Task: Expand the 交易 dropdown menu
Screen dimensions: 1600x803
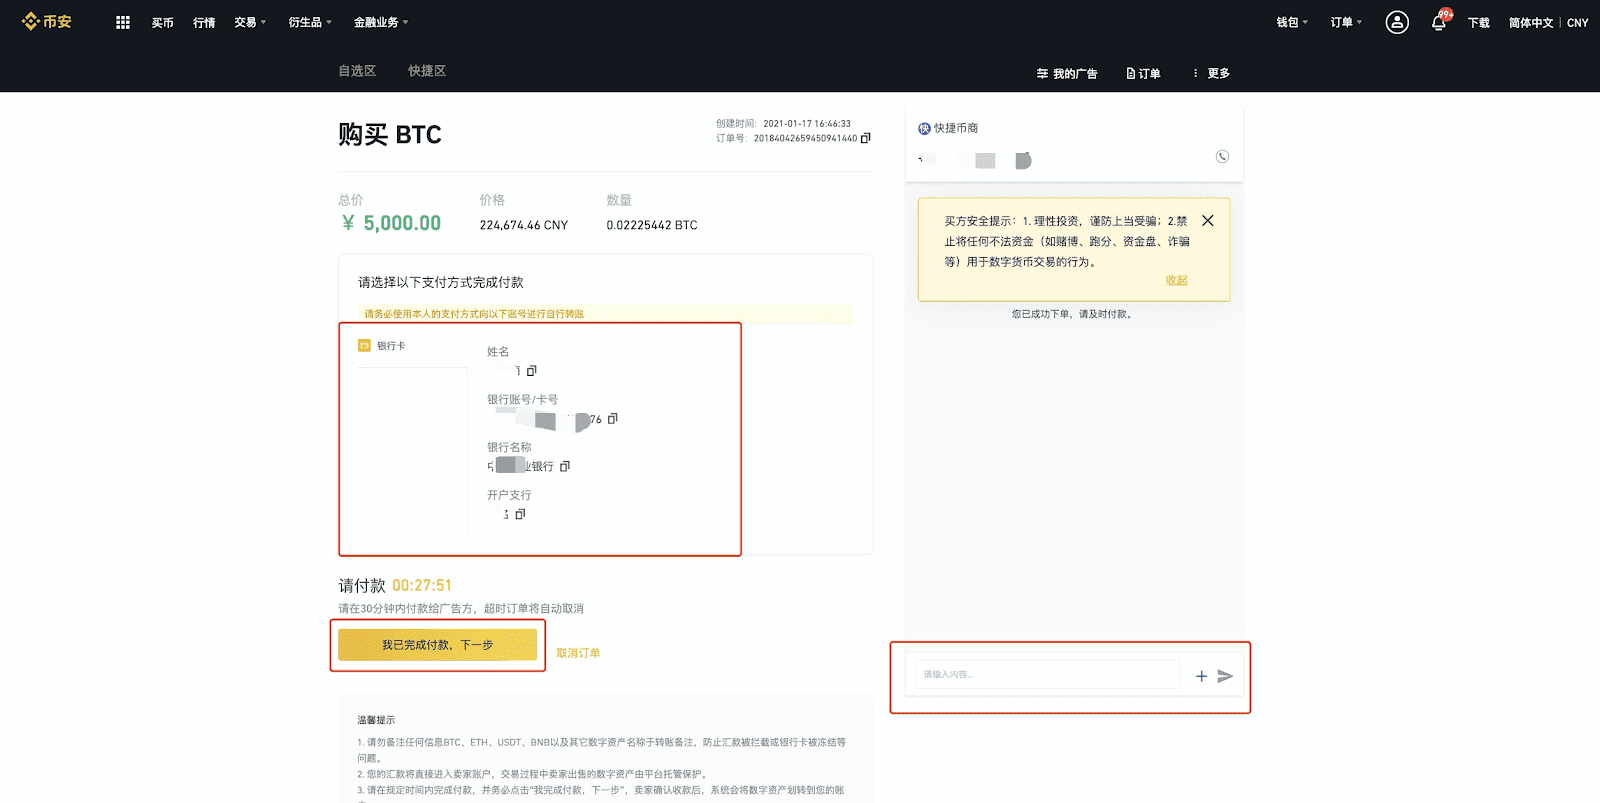Action: coord(250,22)
